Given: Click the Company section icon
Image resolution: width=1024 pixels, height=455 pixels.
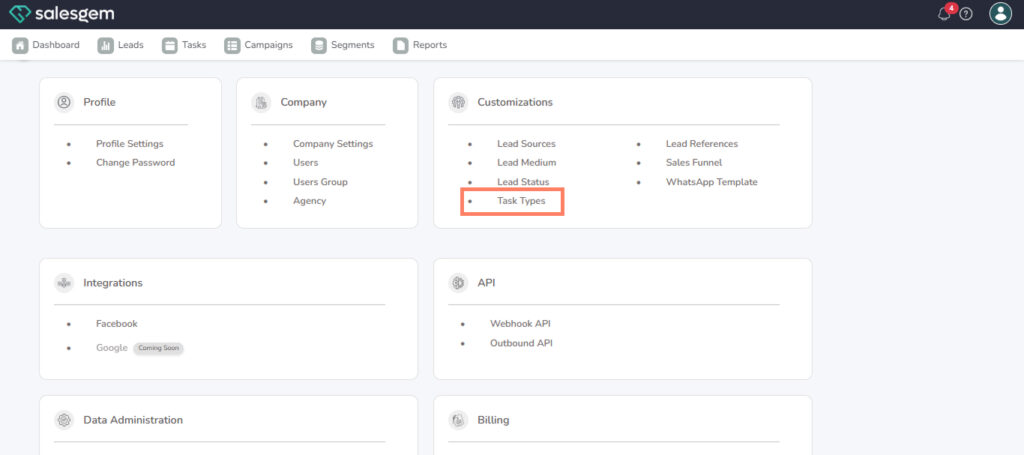Looking at the screenshot, I should tap(261, 102).
